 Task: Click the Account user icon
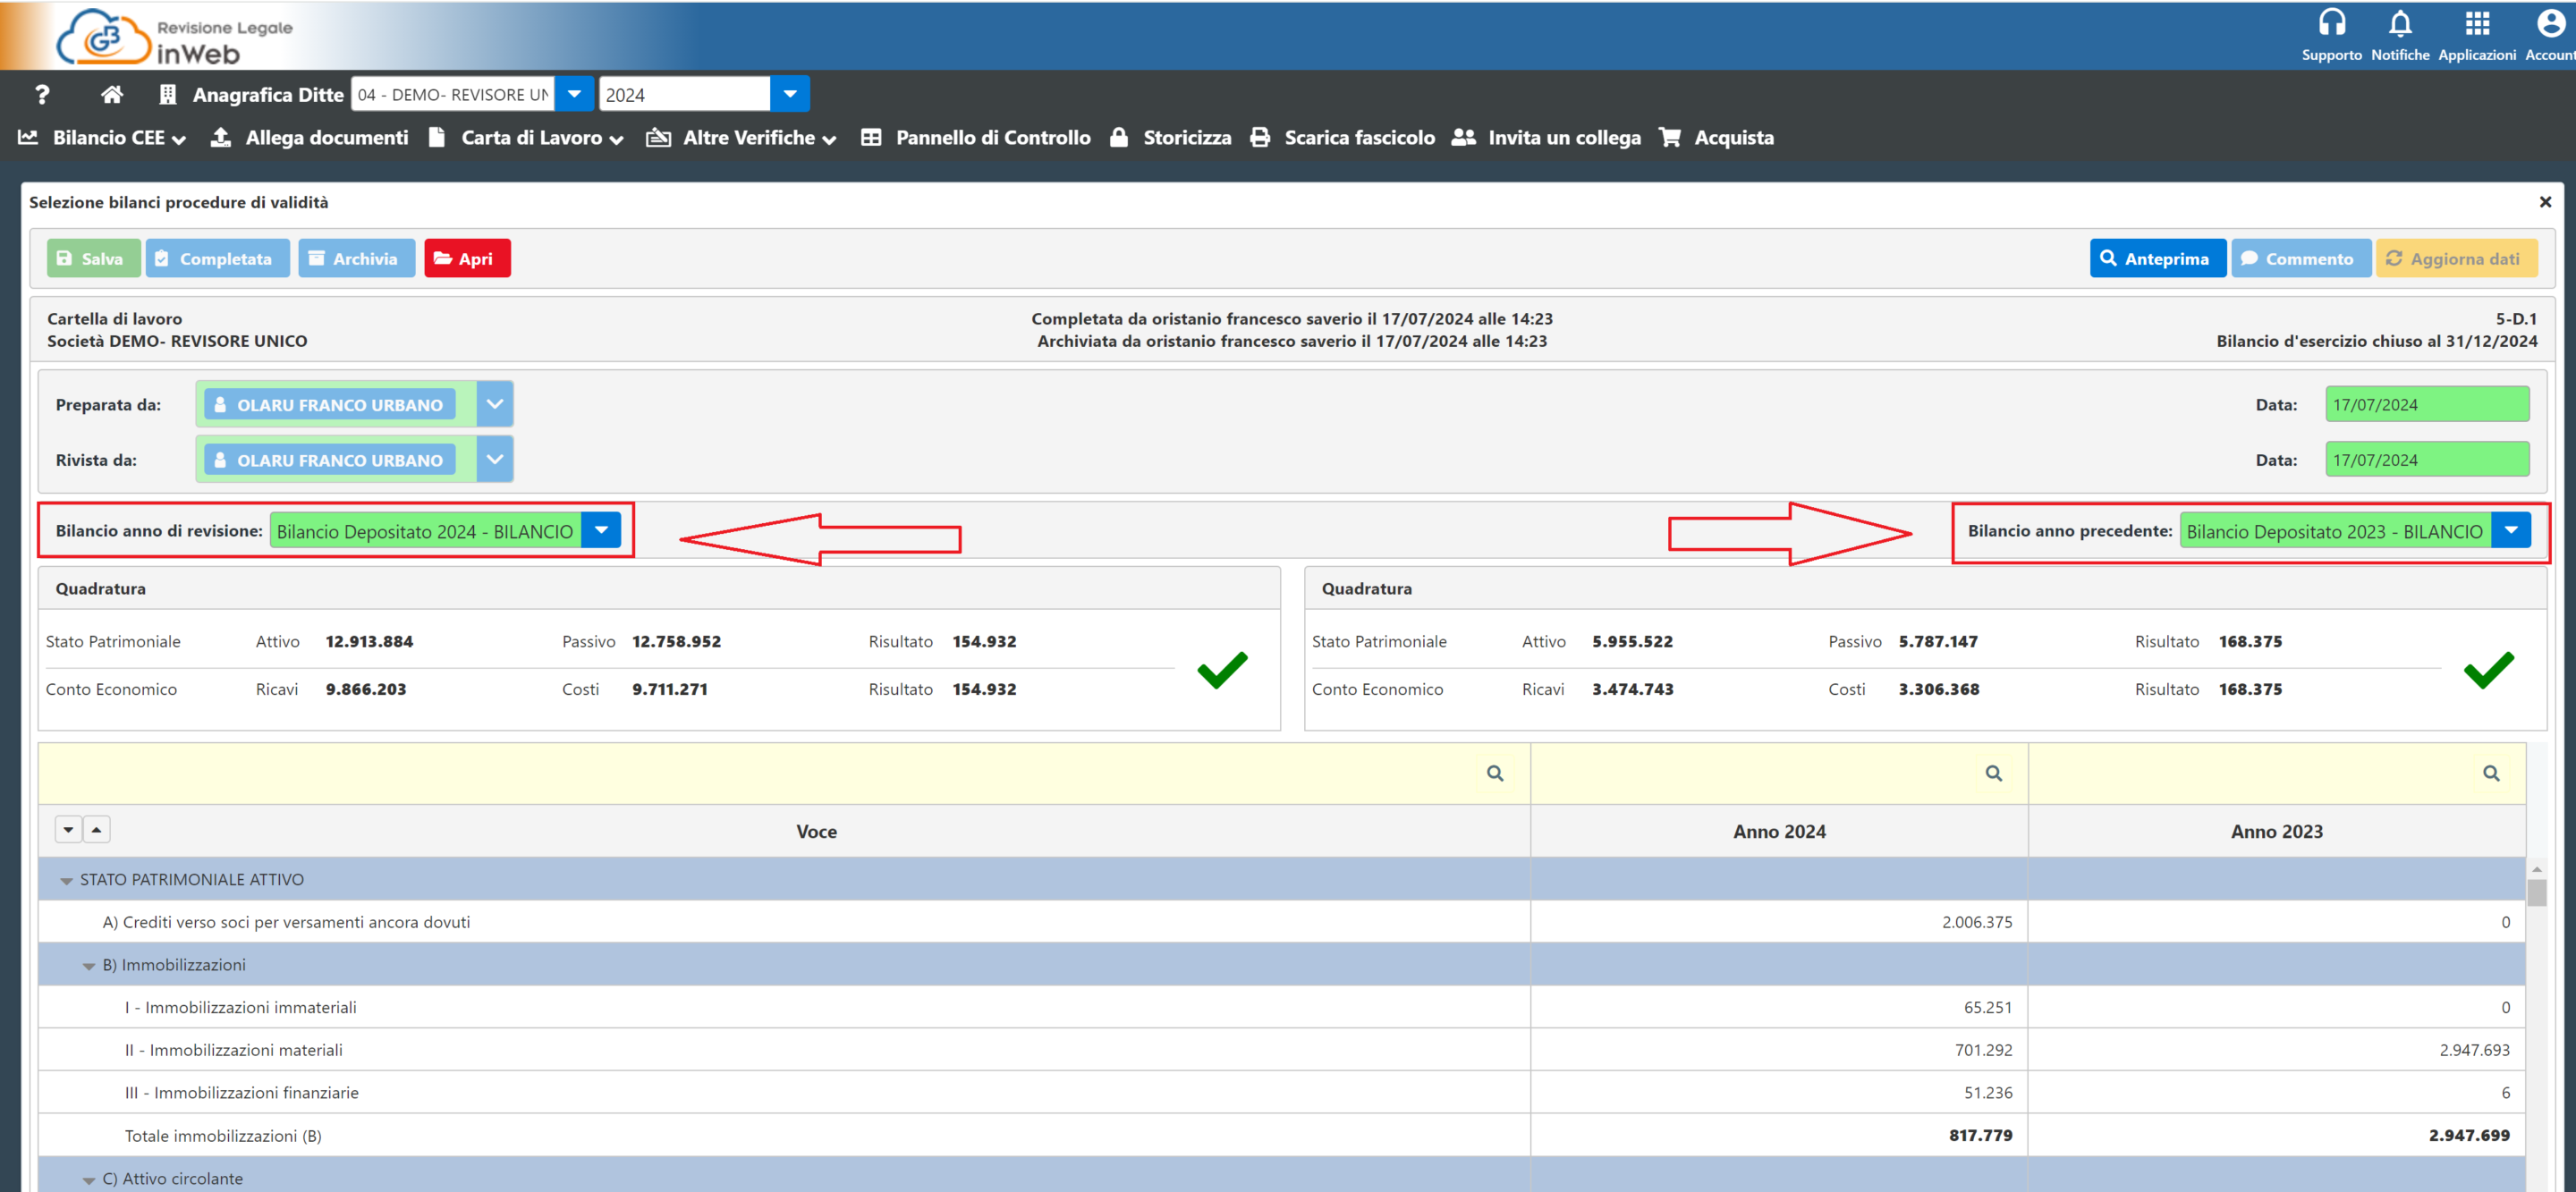[2551, 25]
